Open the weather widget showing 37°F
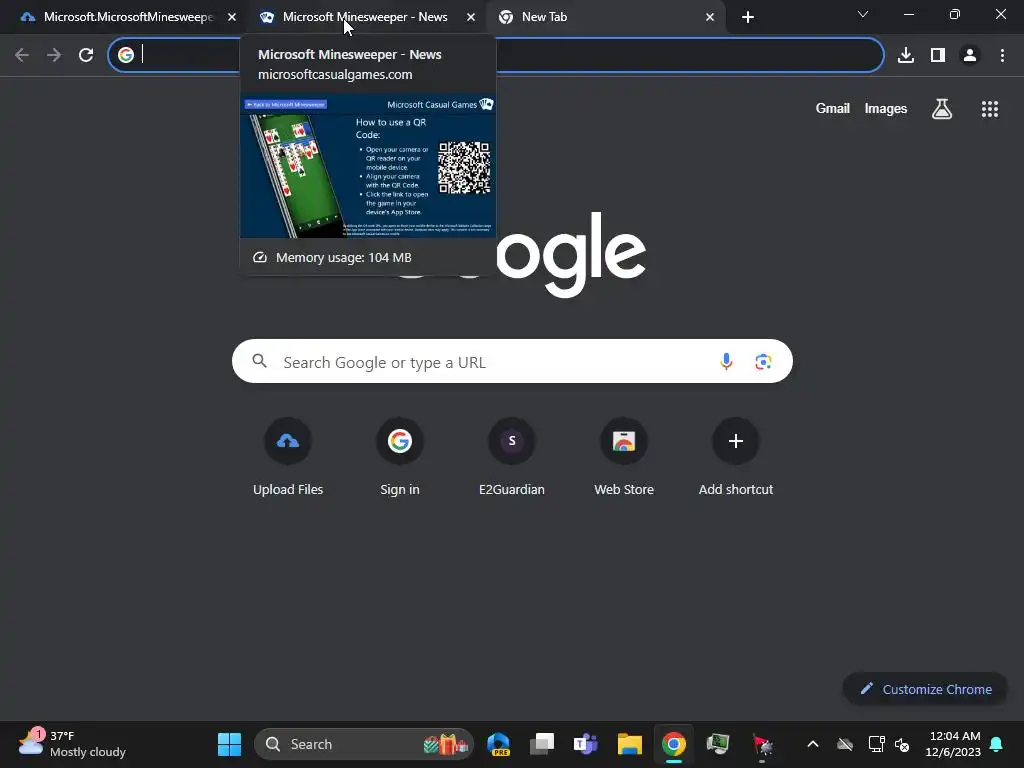1024x768 pixels. point(72,744)
